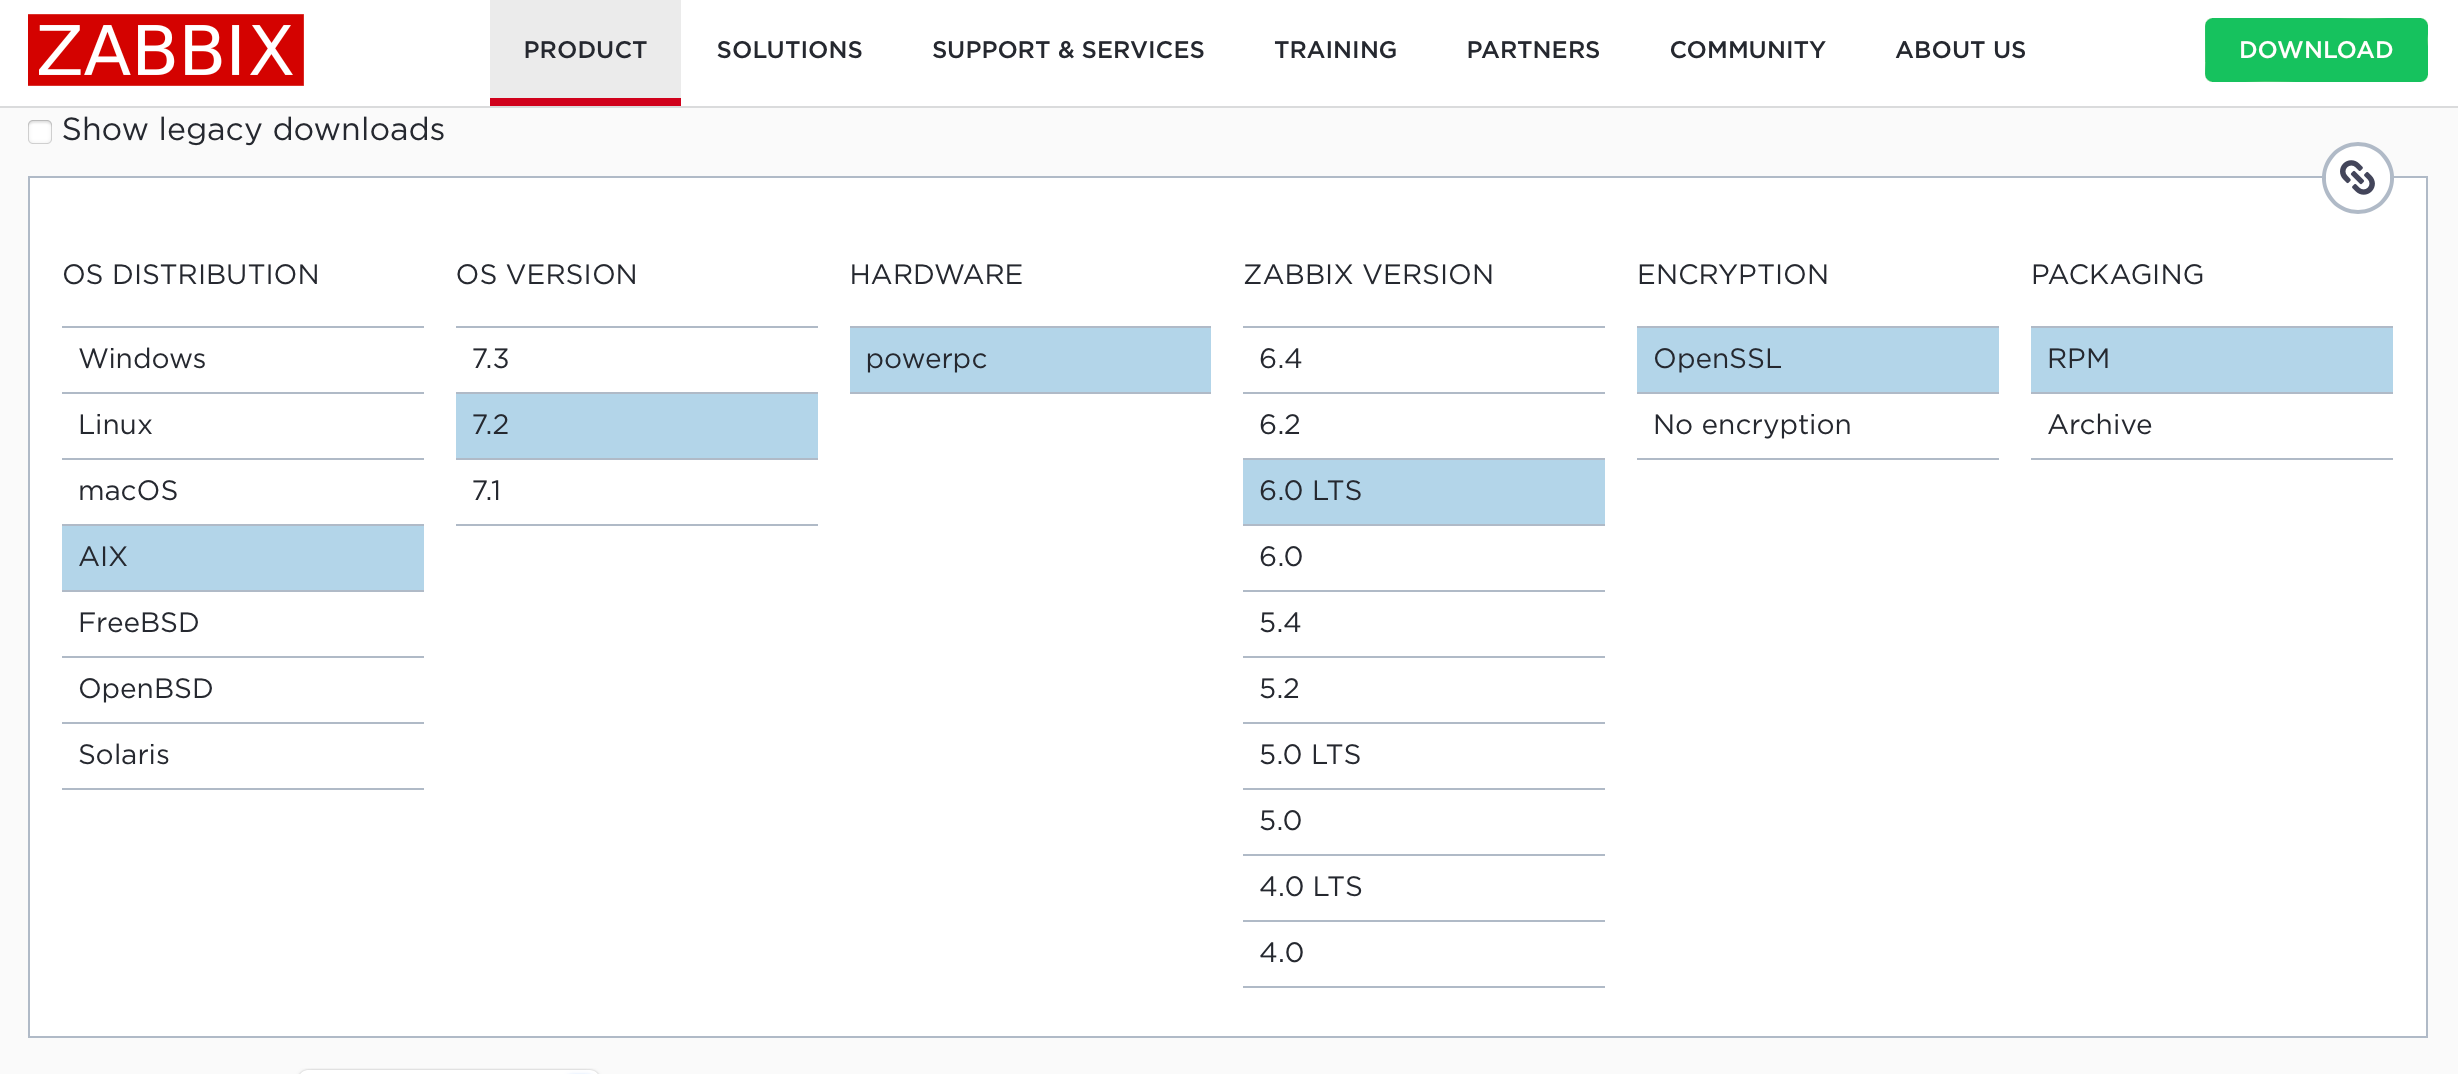Screen dimensions: 2458x1074
Task: Open the About Us menu
Action: click(x=1960, y=50)
